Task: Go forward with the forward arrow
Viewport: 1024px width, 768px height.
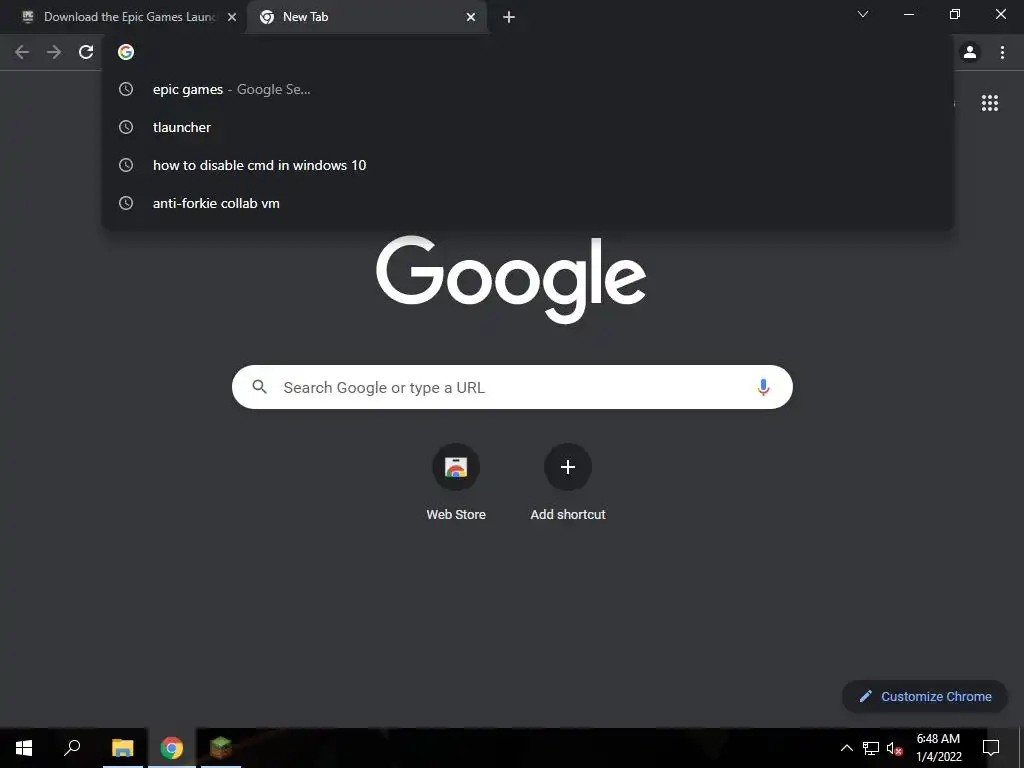Action: point(54,52)
